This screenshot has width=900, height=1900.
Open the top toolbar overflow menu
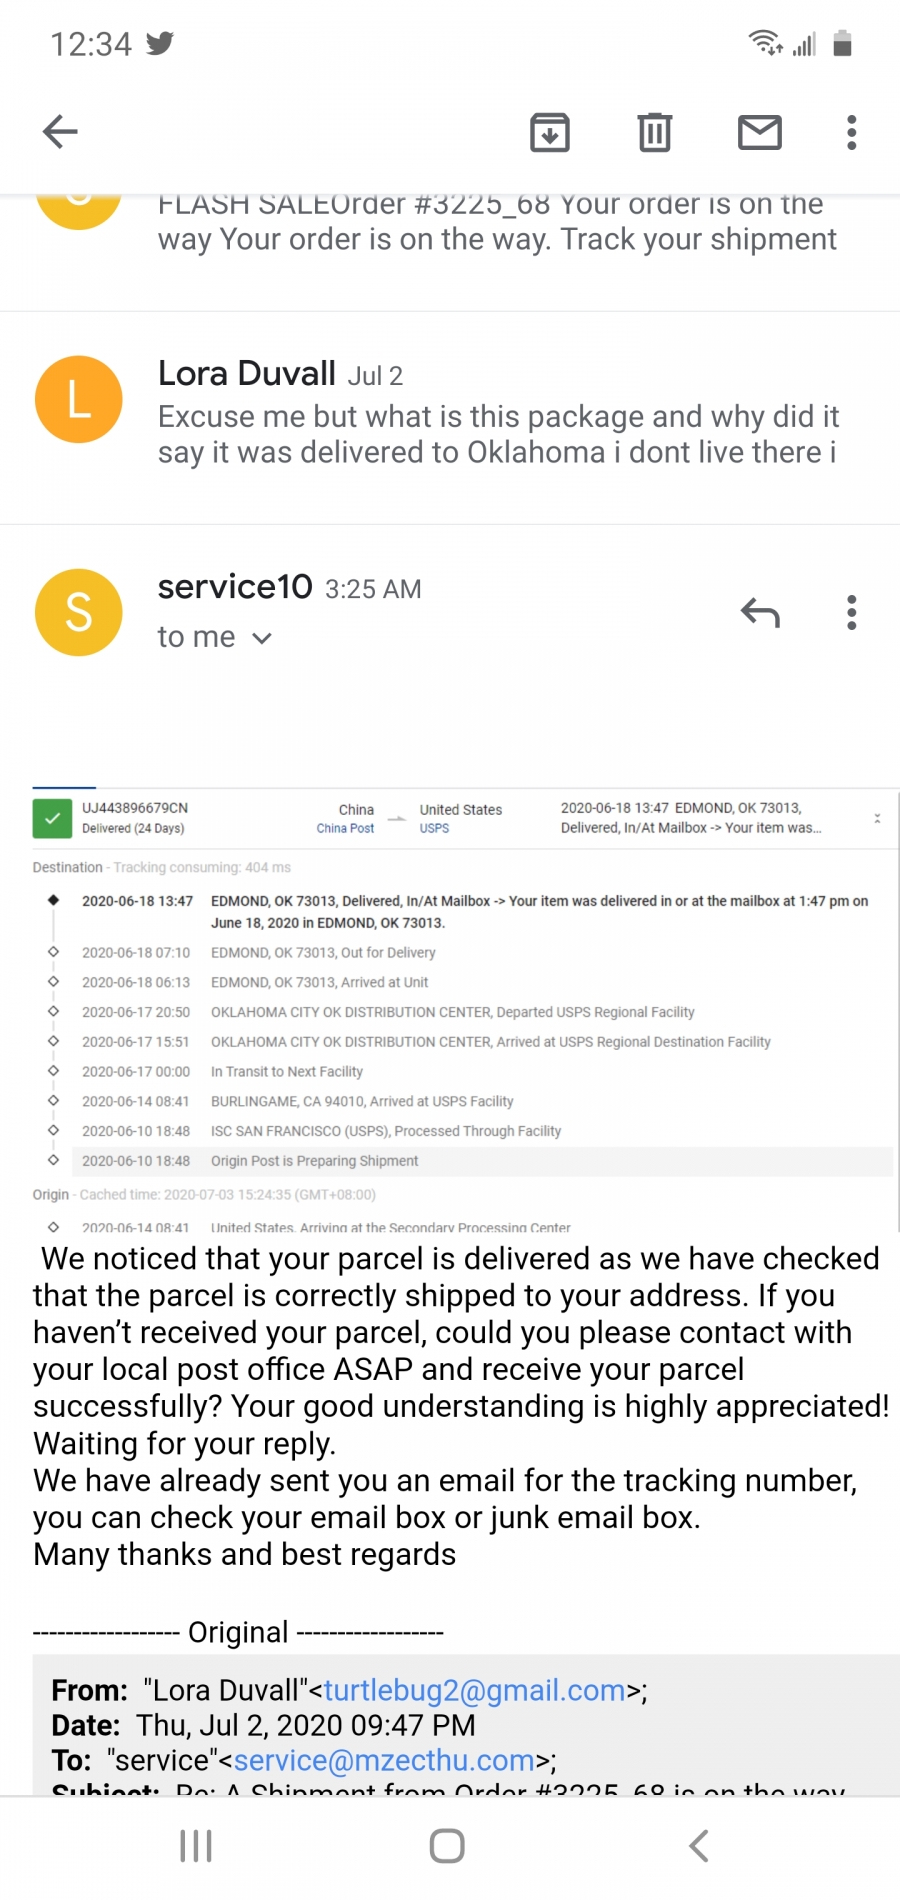(852, 132)
